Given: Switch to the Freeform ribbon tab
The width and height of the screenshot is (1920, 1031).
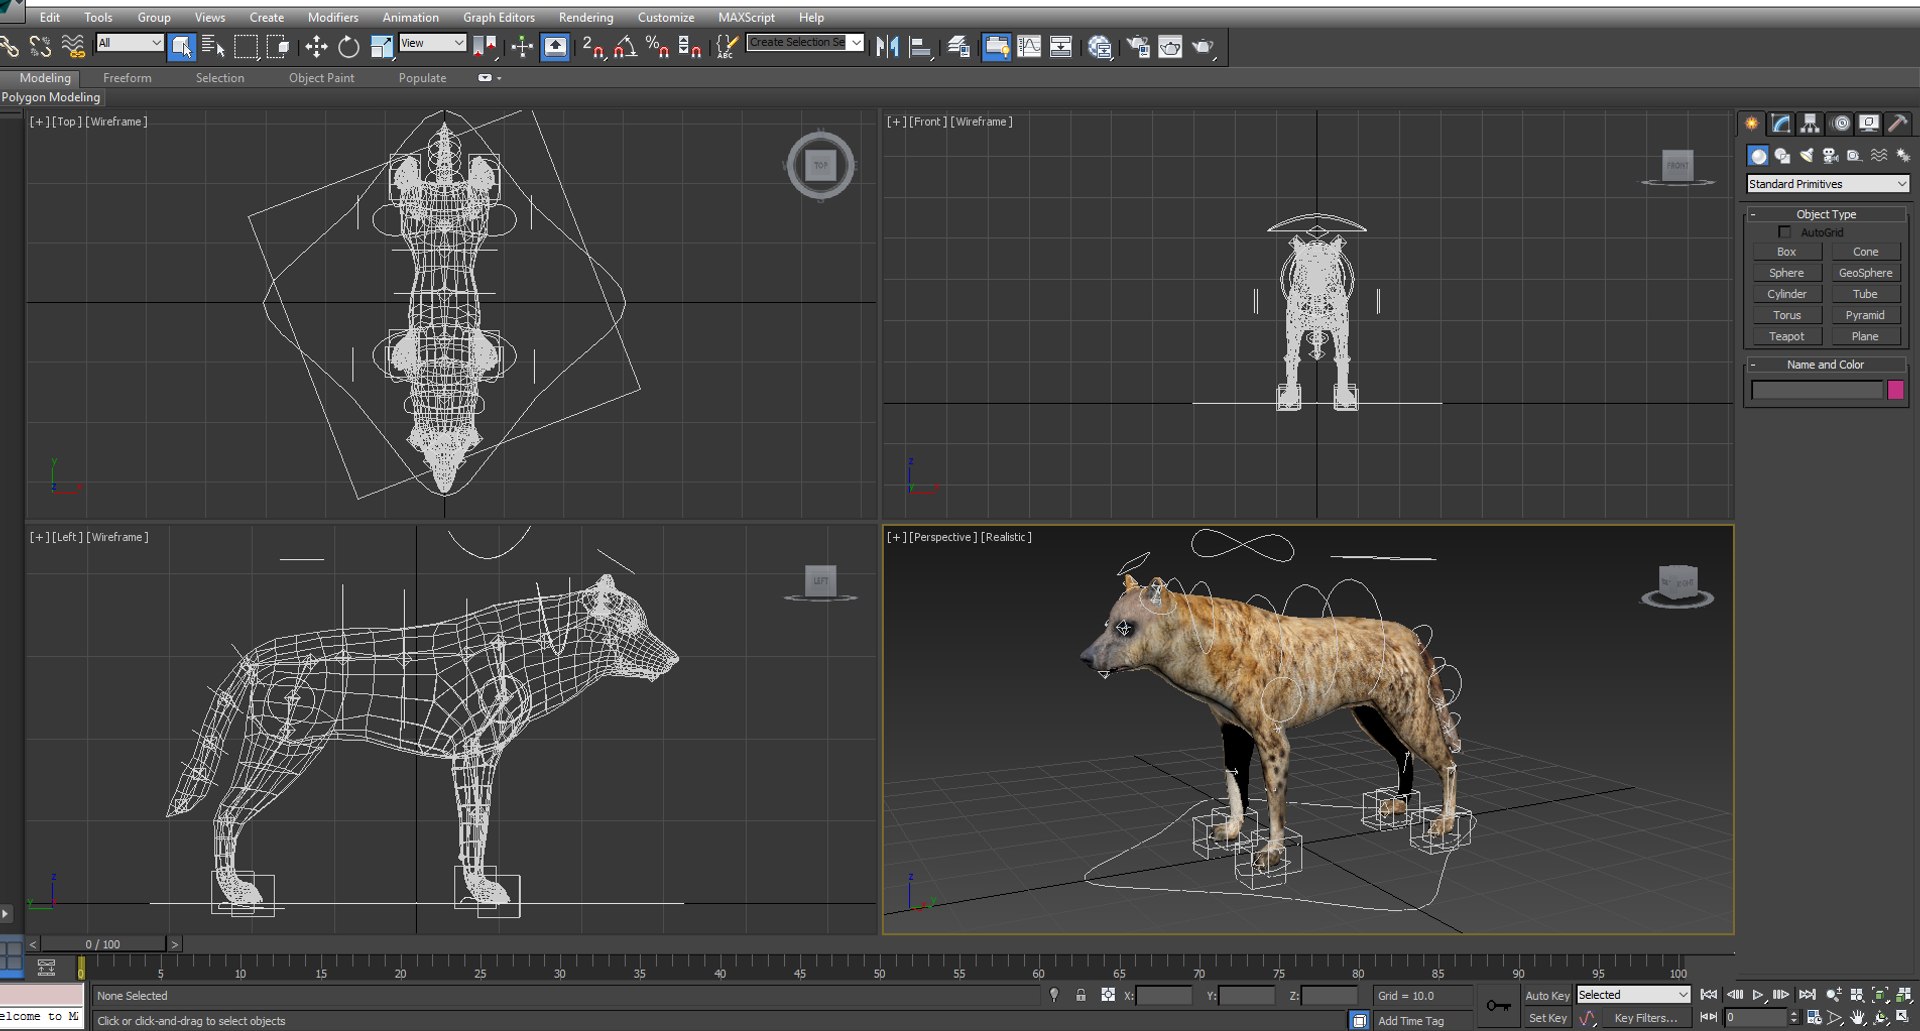Looking at the screenshot, I should [127, 78].
